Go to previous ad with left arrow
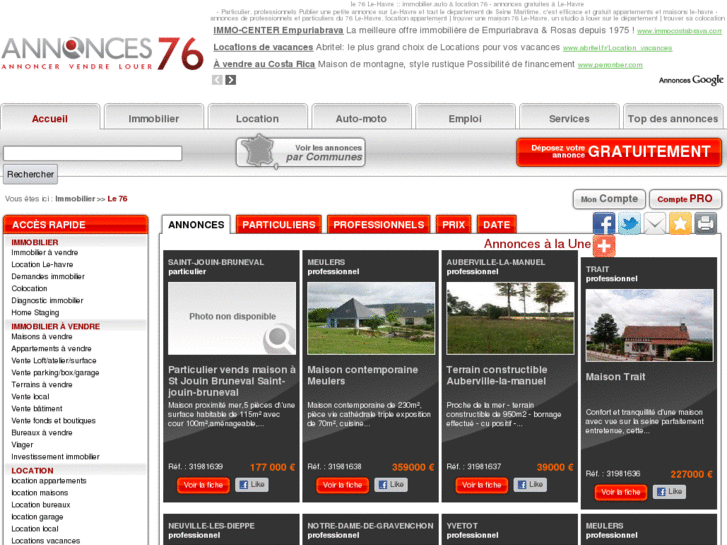 pyautogui.click(x=217, y=80)
